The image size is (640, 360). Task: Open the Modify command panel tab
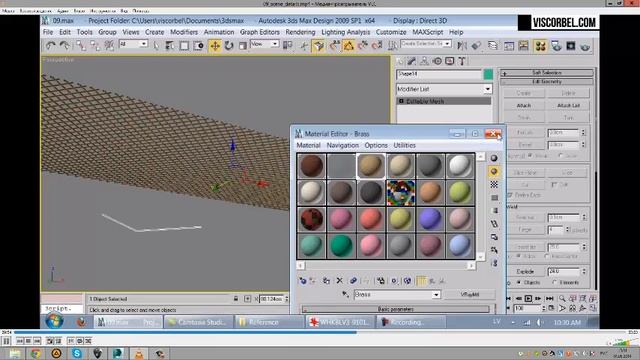pyautogui.click(x=411, y=61)
